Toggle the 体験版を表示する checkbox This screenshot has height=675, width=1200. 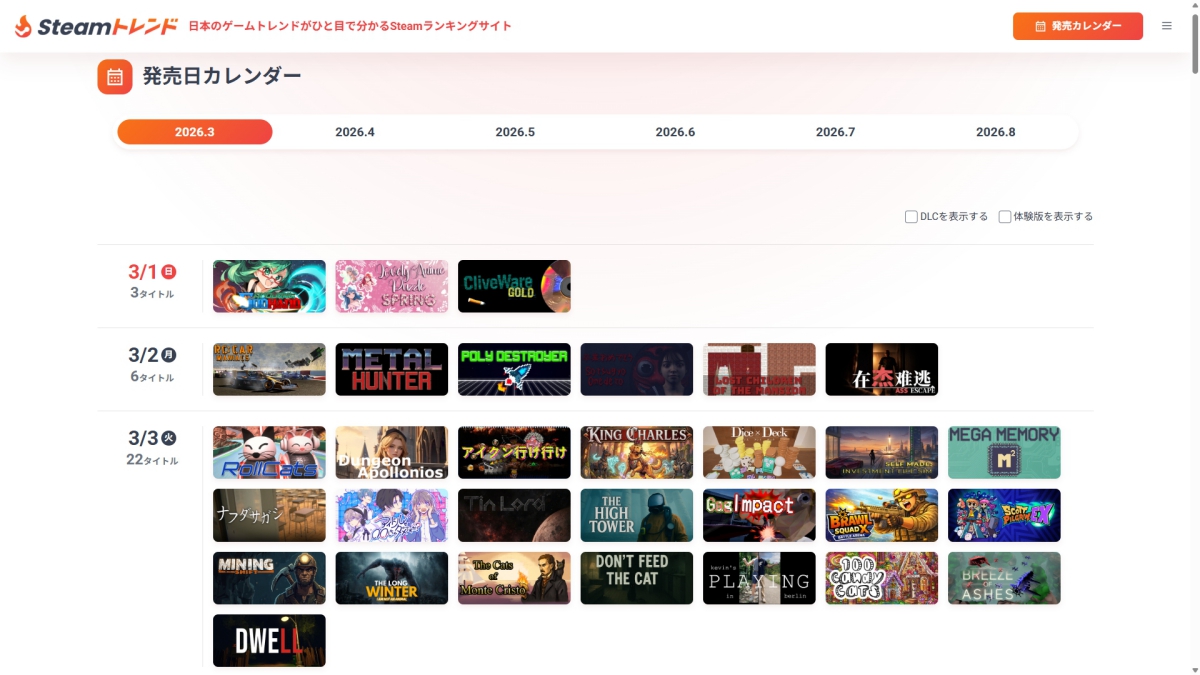click(x=1005, y=217)
